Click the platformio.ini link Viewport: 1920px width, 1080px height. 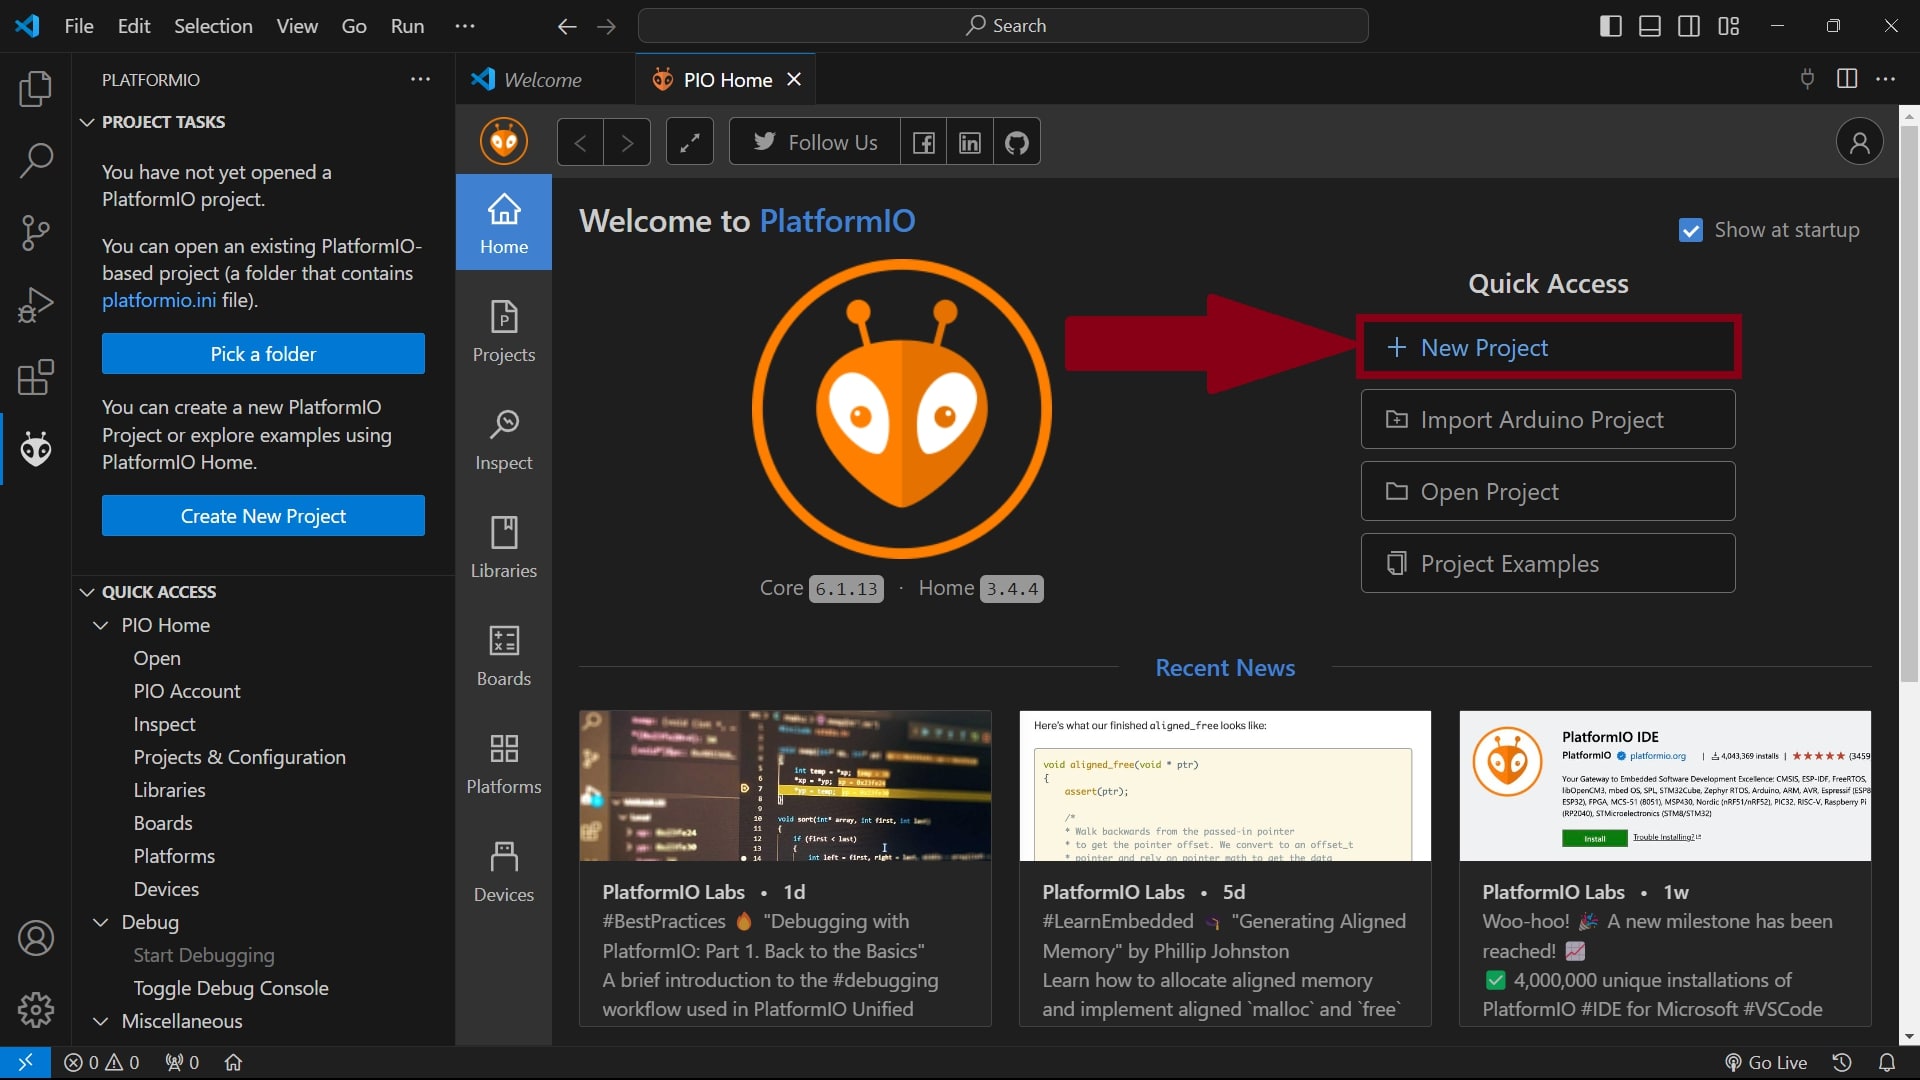(158, 301)
